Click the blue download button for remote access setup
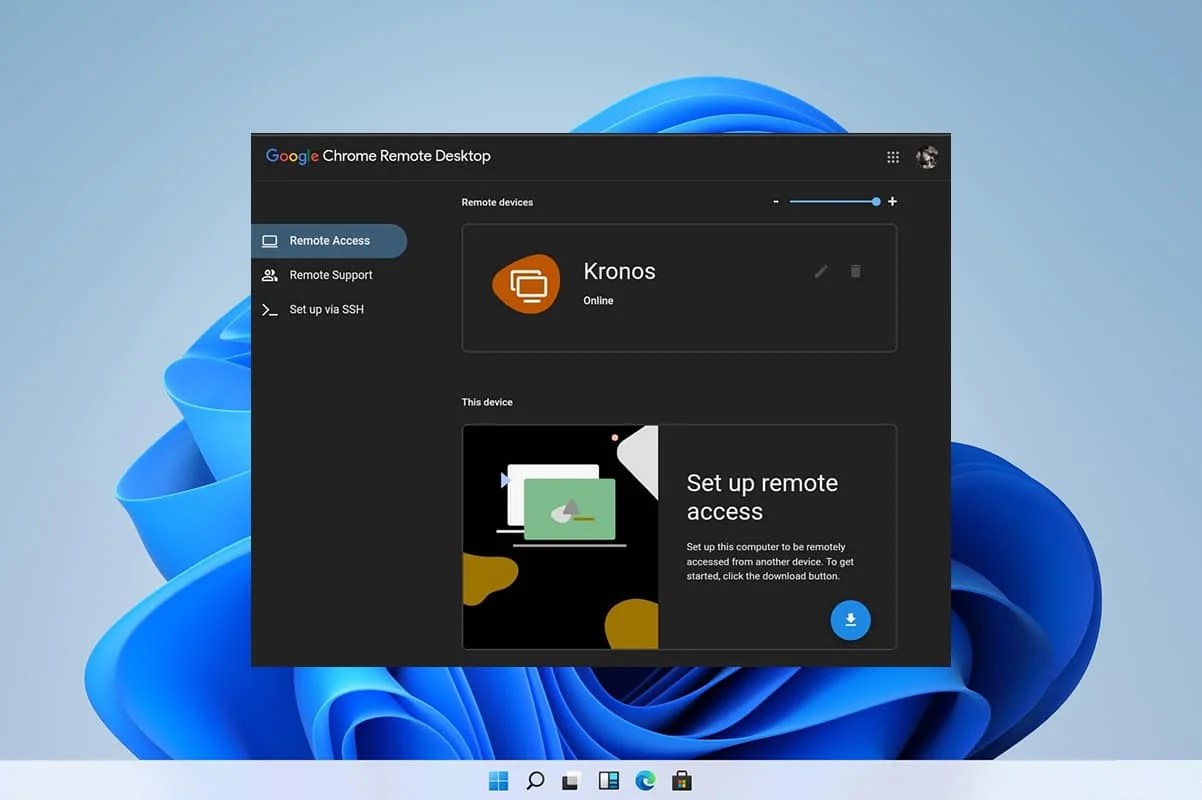 click(x=850, y=620)
